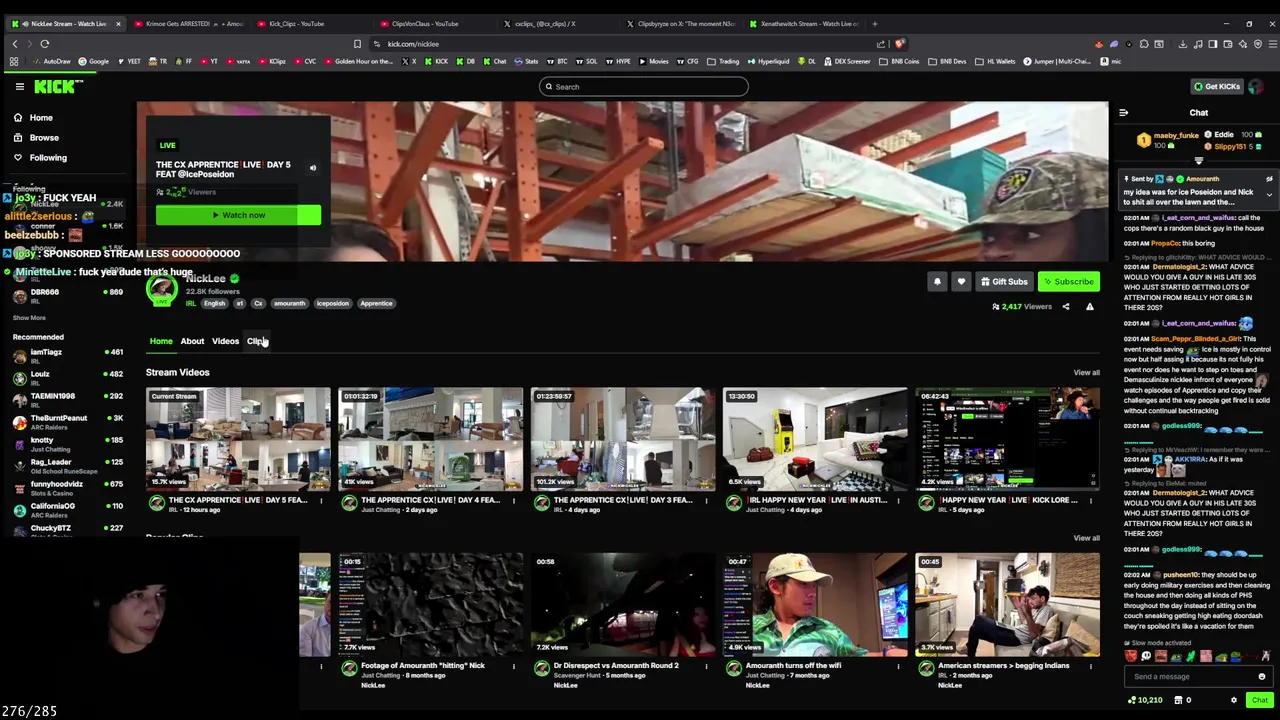Open options for Day 5 video
The image size is (1280, 720).
[x=321, y=501]
